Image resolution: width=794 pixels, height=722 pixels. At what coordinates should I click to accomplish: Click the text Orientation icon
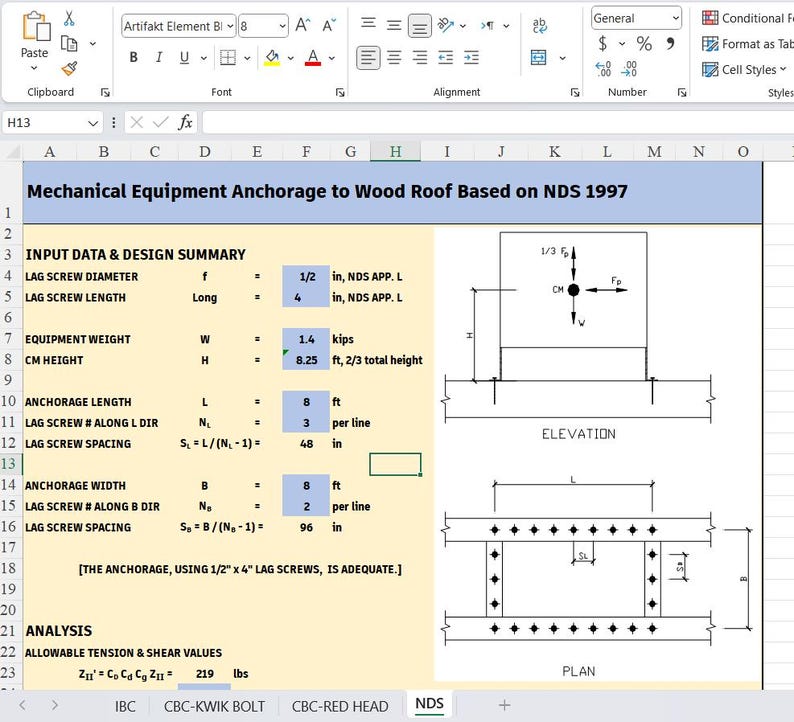[x=446, y=25]
